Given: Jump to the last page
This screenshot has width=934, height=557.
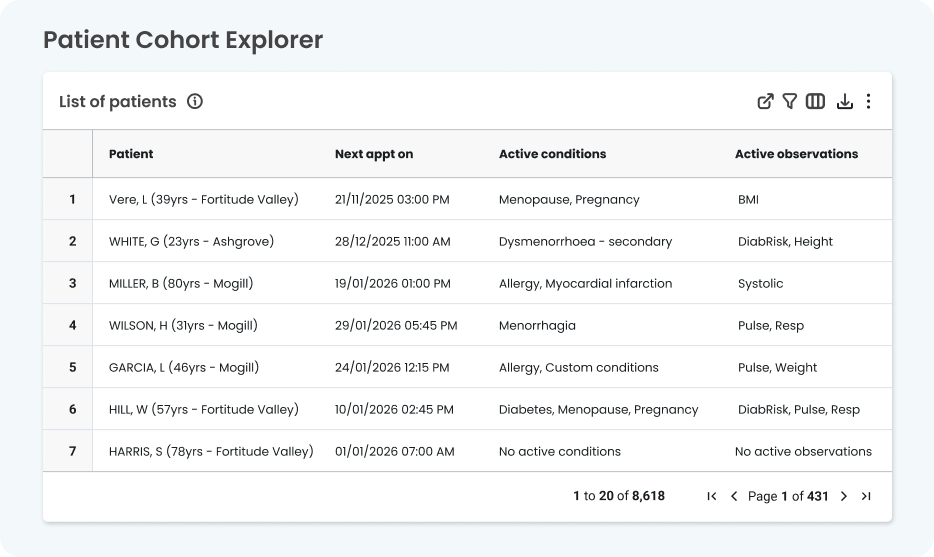Looking at the screenshot, I should pyautogui.click(x=866, y=496).
